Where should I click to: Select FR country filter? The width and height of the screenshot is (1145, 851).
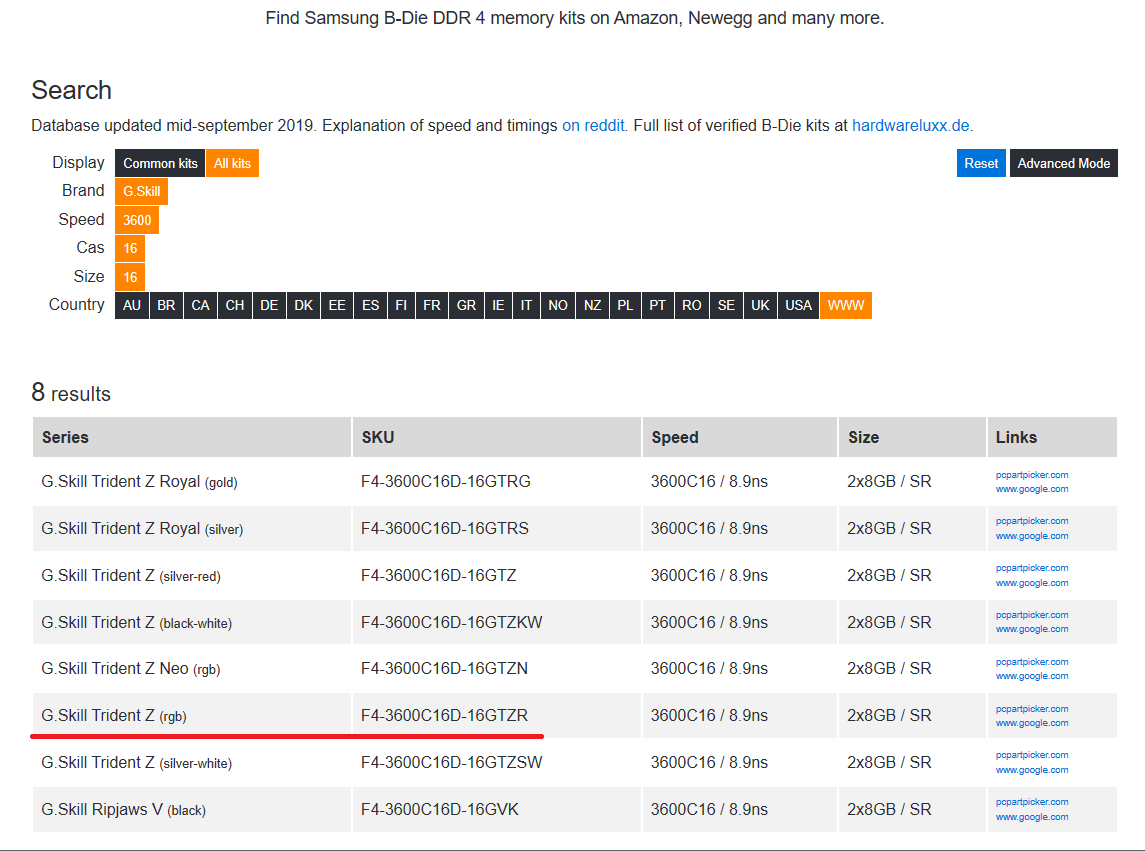click(x=432, y=305)
